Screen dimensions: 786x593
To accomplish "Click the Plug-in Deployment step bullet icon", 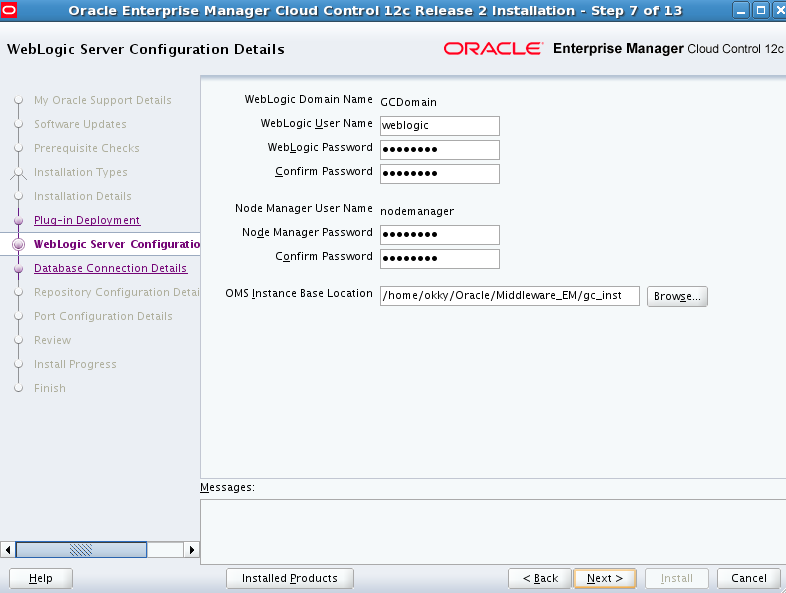I will 19,221.
